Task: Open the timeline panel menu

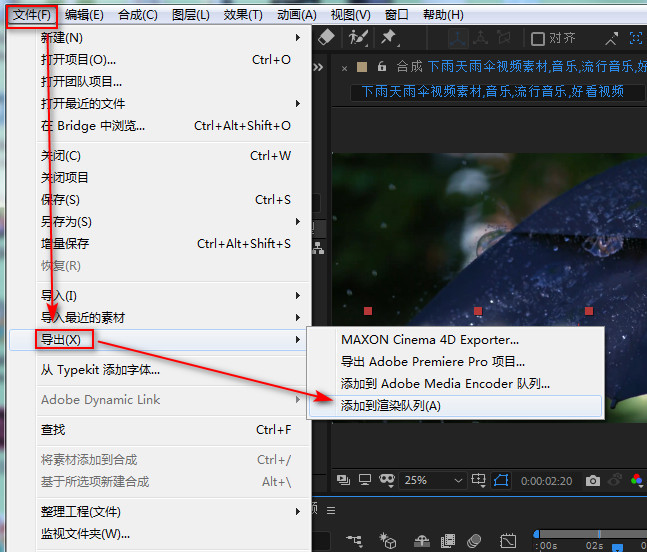Action: [x=331, y=511]
